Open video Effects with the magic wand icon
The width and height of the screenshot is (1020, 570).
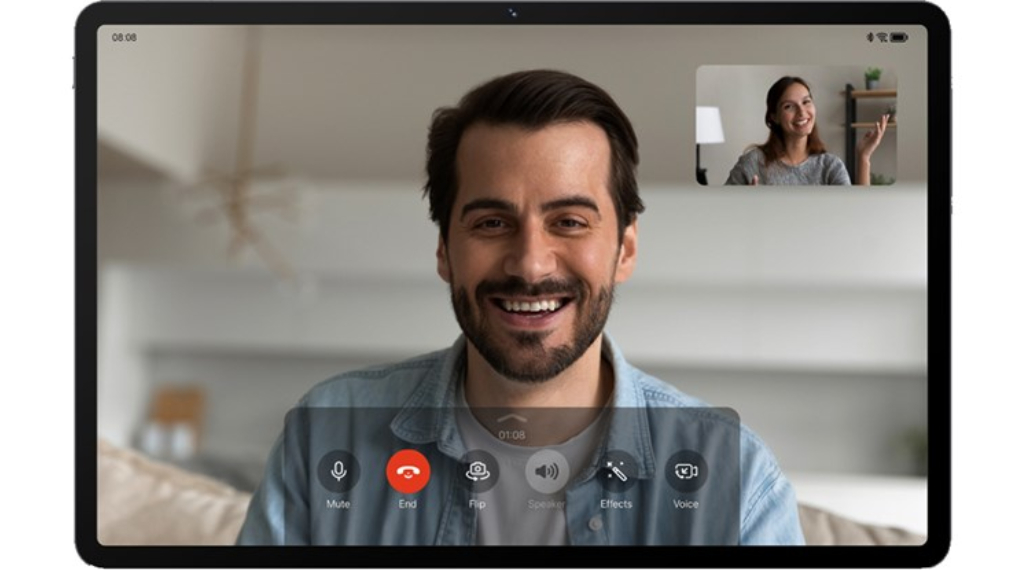click(616, 471)
